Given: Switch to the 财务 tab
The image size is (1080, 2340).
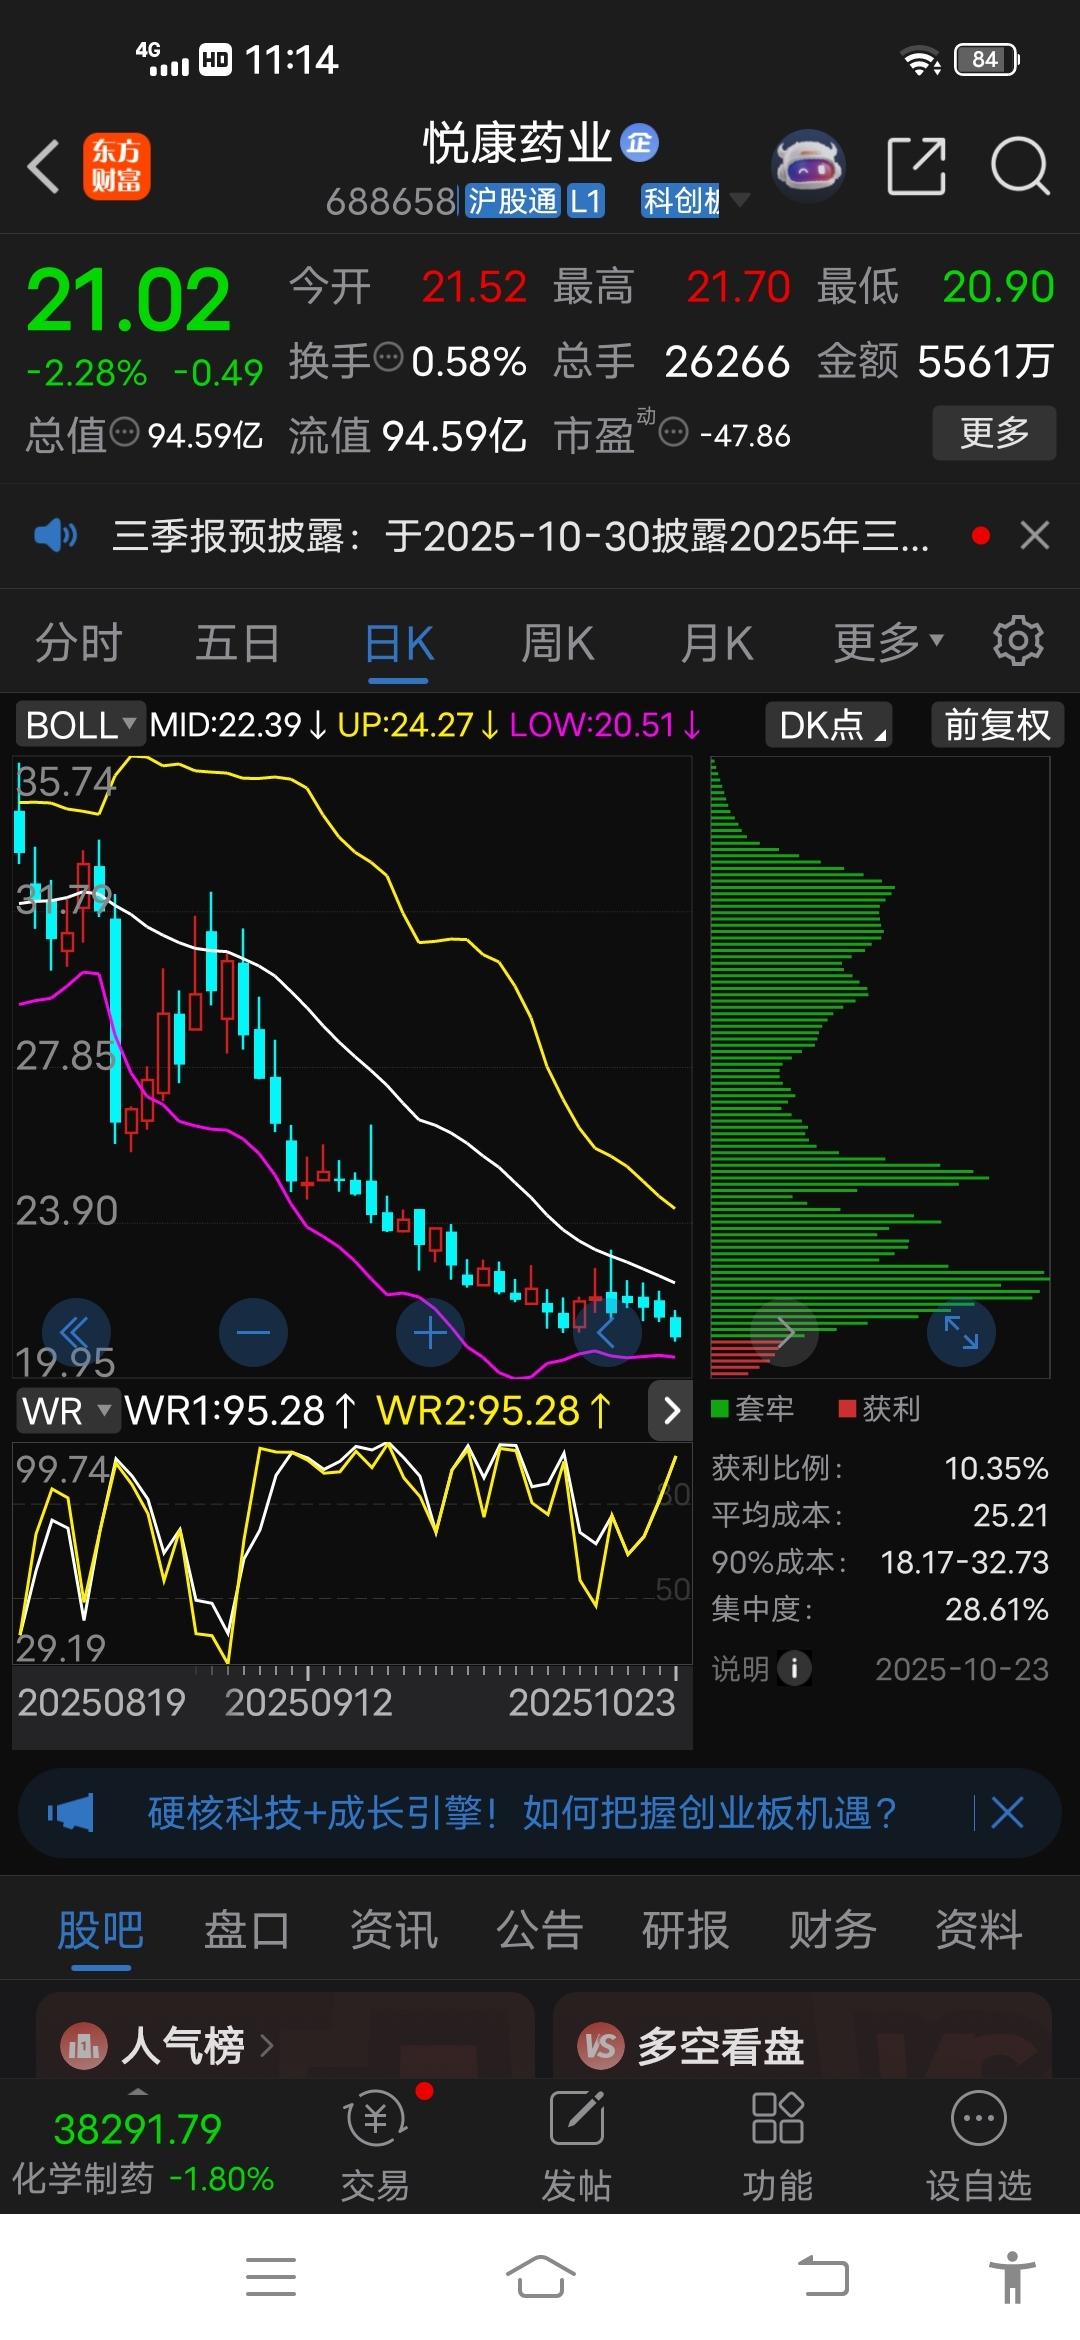Looking at the screenshot, I should click(x=832, y=1930).
